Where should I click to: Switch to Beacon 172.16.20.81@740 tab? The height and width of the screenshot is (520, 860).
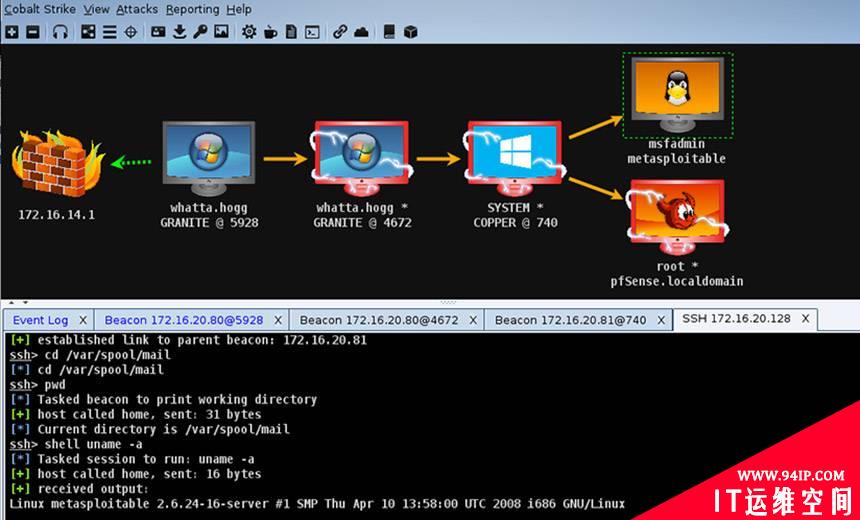(570, 320)
